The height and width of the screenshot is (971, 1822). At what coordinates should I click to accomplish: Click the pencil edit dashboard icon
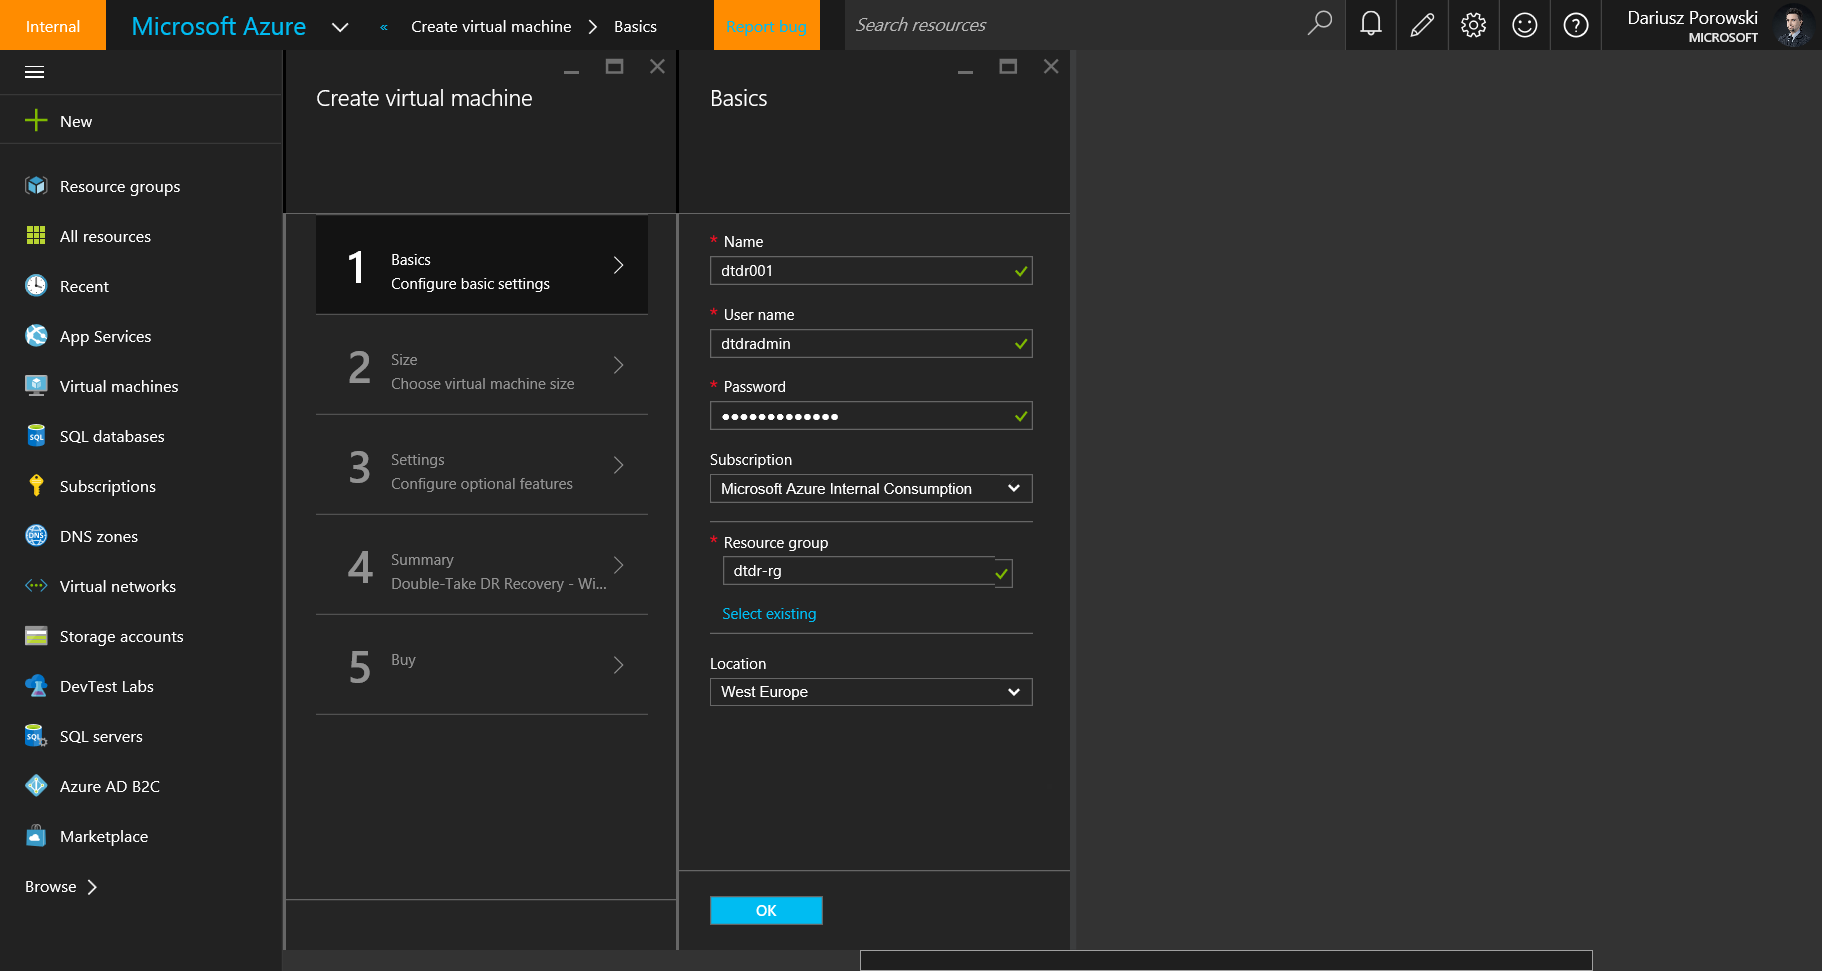click(x=1422, y=25)
